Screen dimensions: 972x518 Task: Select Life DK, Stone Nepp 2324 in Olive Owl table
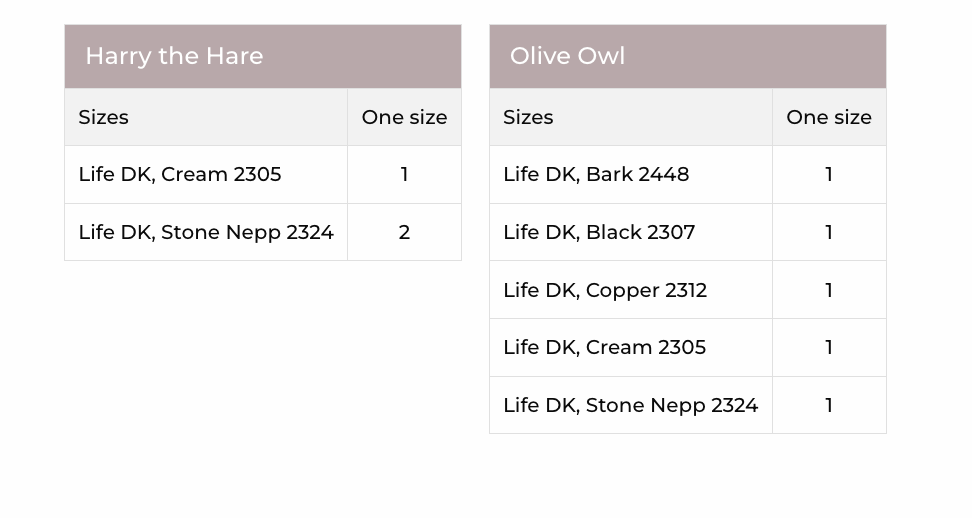(630, 405)
